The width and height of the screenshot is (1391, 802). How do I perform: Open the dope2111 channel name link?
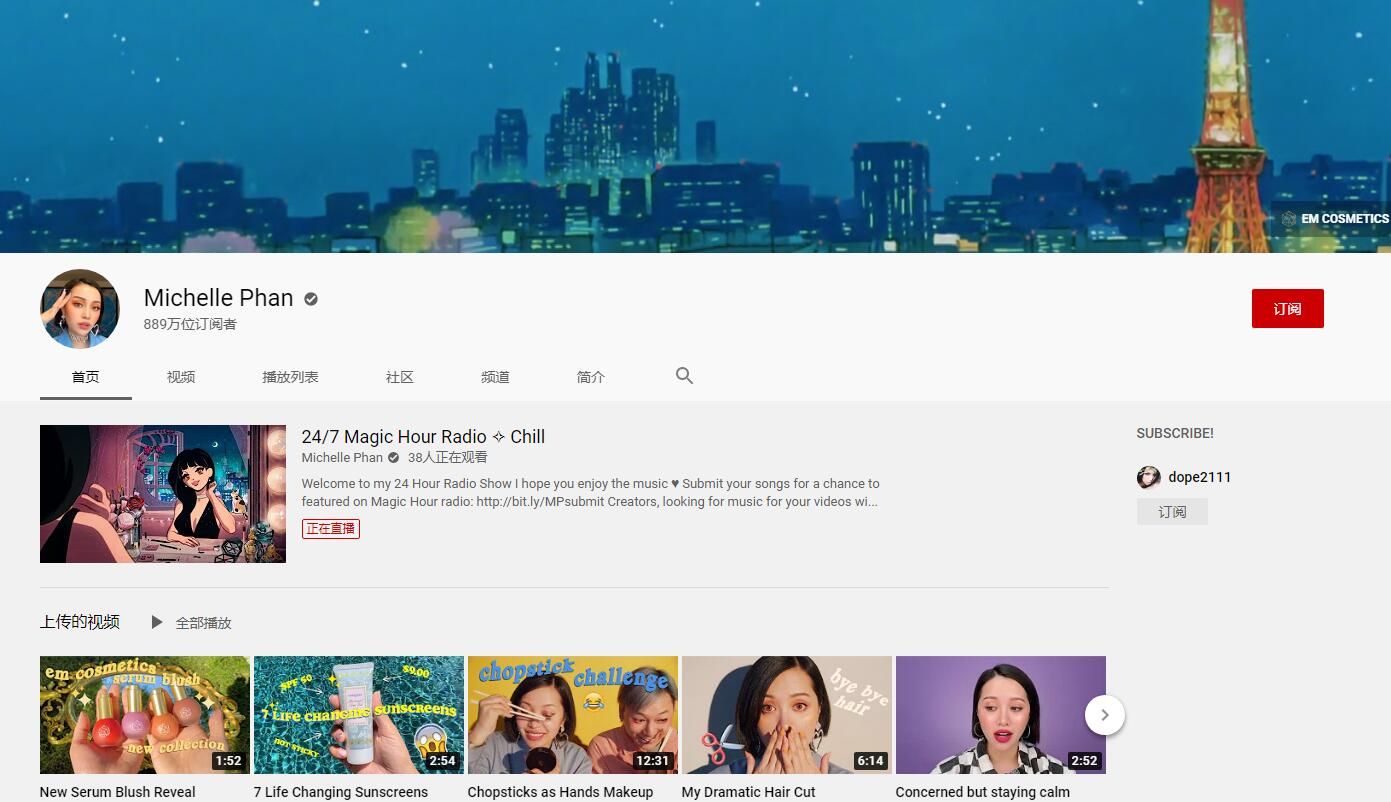point(1200,477)
